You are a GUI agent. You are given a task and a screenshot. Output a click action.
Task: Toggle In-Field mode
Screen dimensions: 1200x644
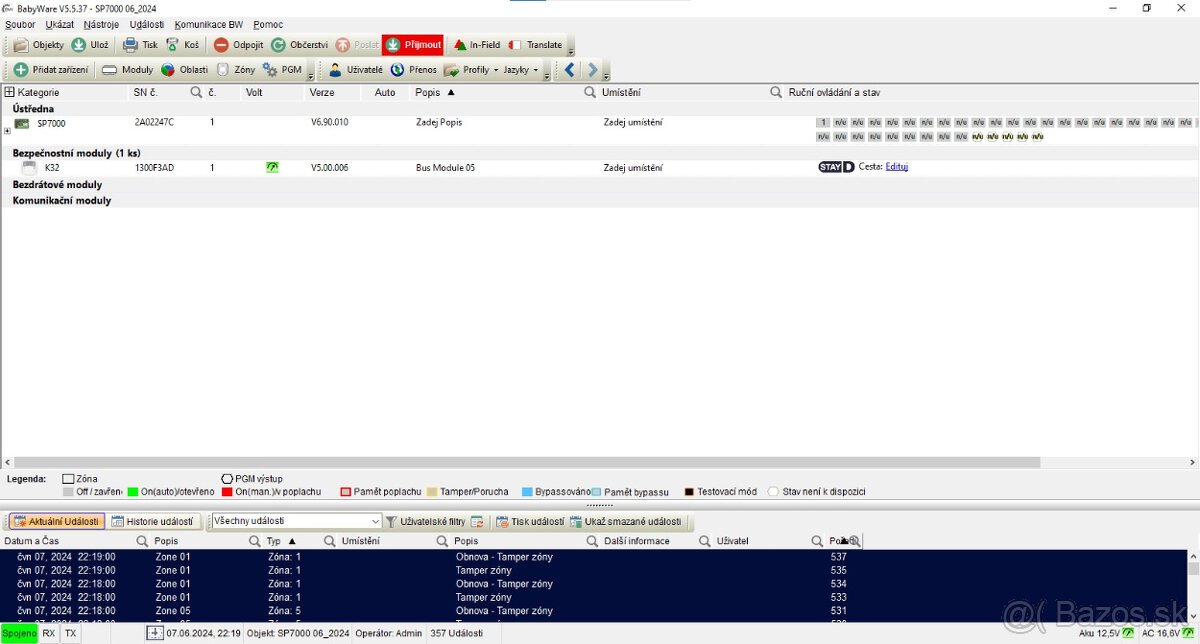460,45
